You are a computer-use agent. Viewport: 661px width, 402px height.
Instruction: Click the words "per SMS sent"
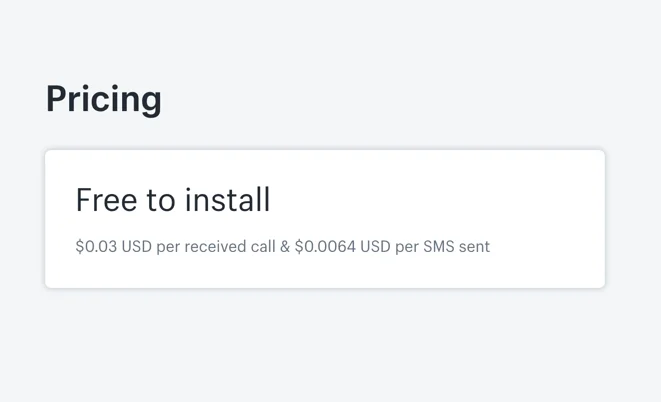(443, 246)
